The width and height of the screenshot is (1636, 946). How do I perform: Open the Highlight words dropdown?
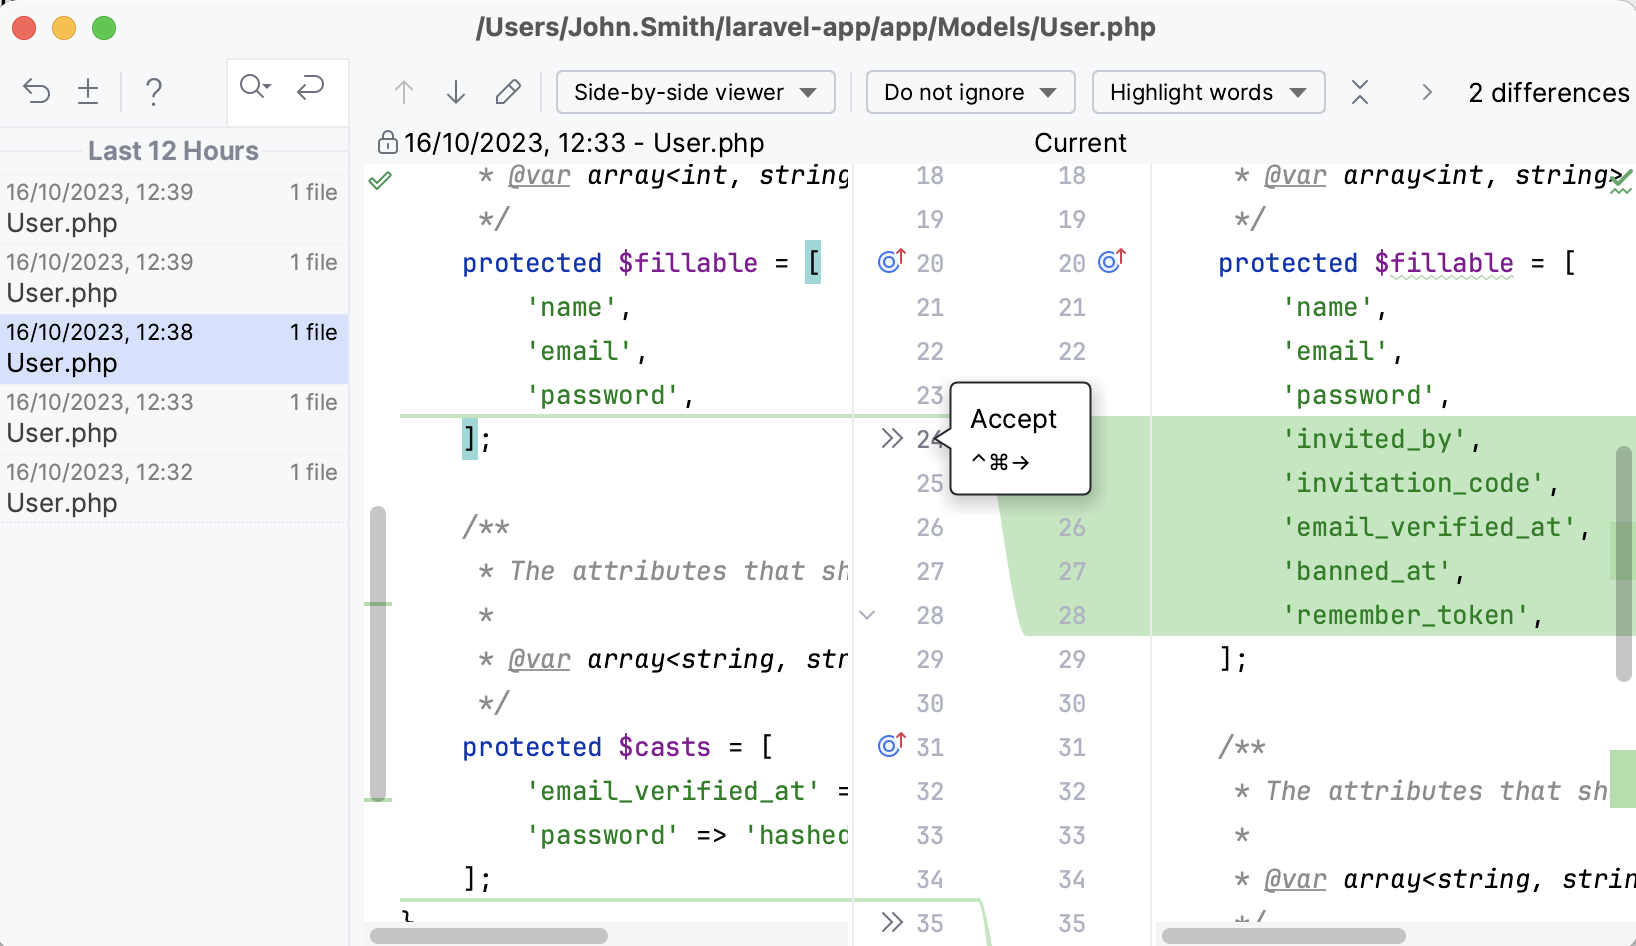pyautogui.click(x=1207, y=92)
